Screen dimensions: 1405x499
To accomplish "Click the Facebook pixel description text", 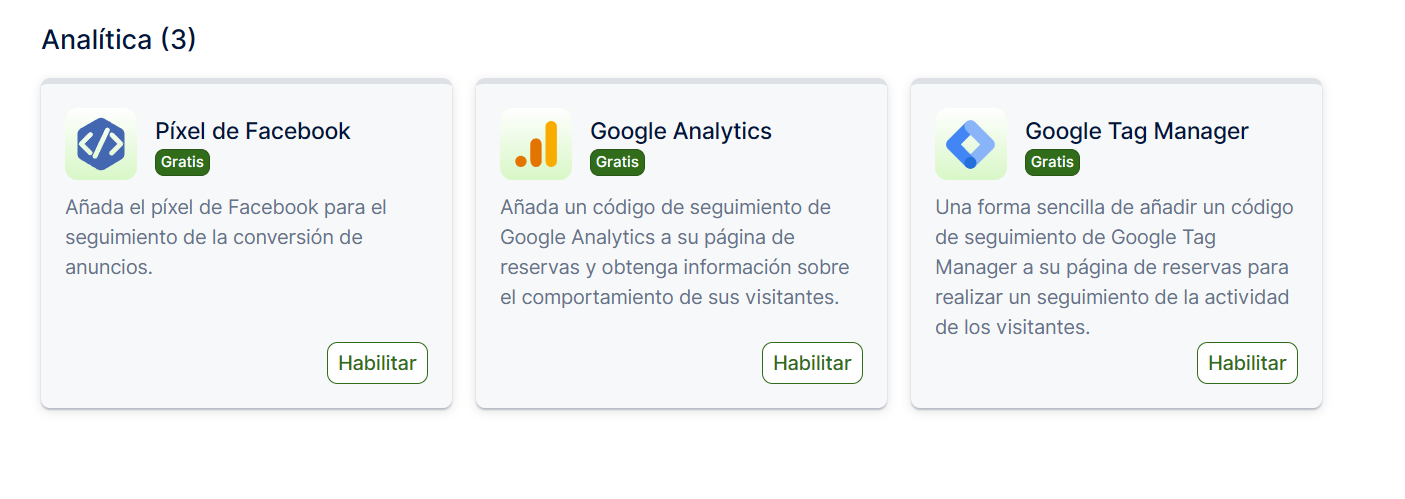I will 225,238.
